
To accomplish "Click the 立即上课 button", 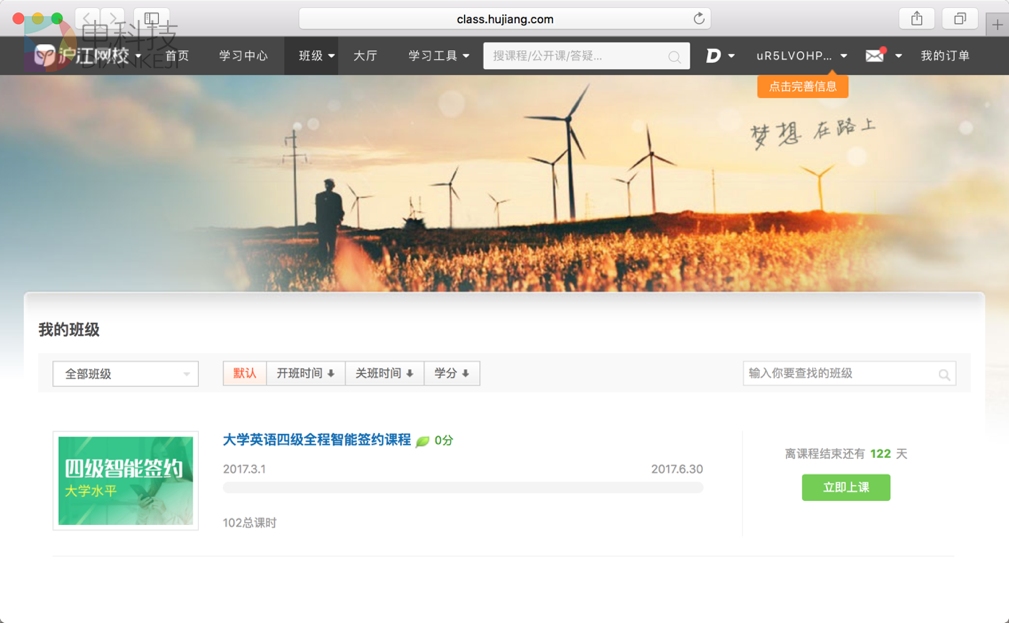I will (x=845, y=487).
